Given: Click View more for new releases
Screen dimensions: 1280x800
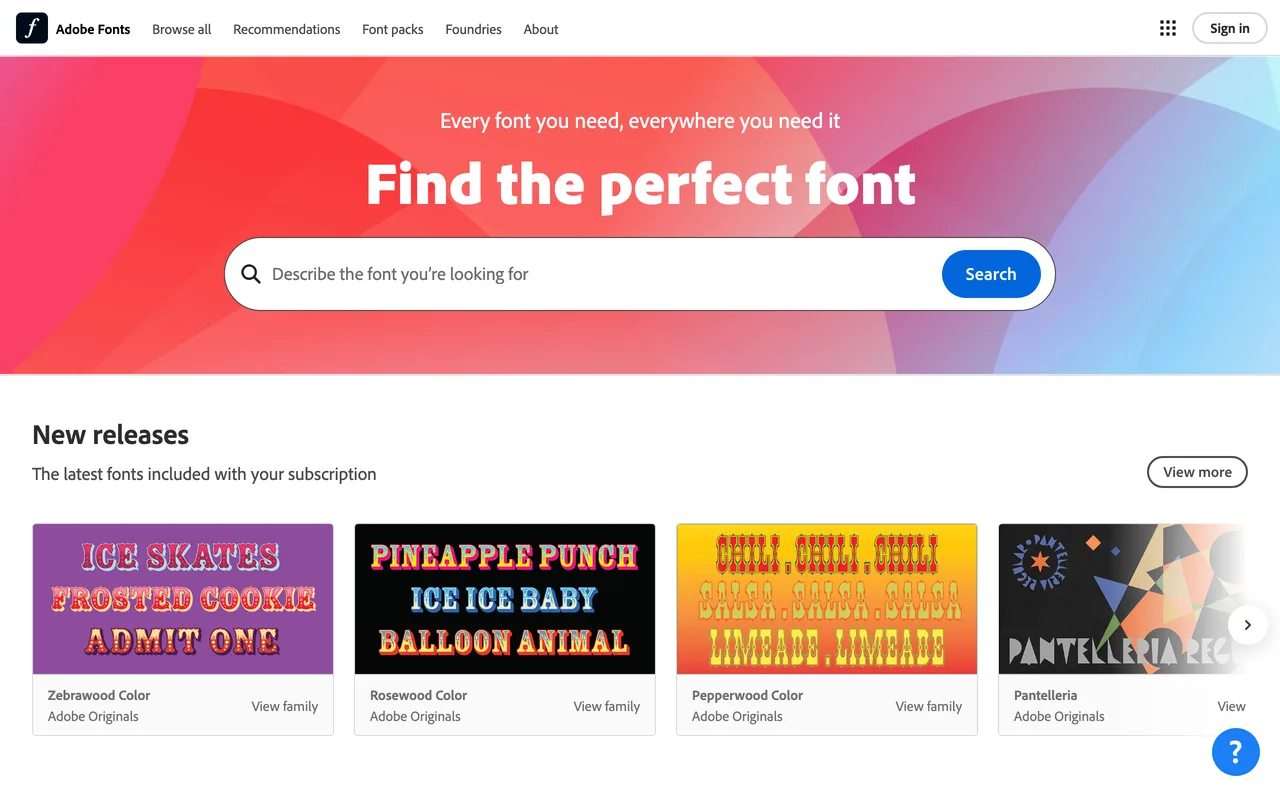Looking at the screenshot, I should [x=1197, y=472].
